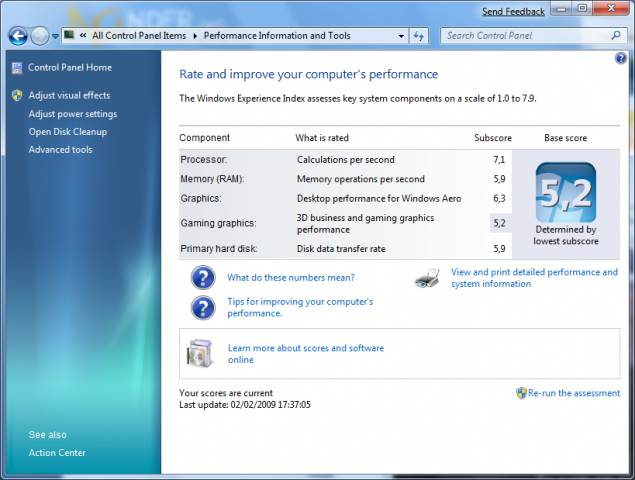Open Adjust visual effects
Image resolution: width=635 pixels, height=480 pixels.
click(x=69, y=96)
